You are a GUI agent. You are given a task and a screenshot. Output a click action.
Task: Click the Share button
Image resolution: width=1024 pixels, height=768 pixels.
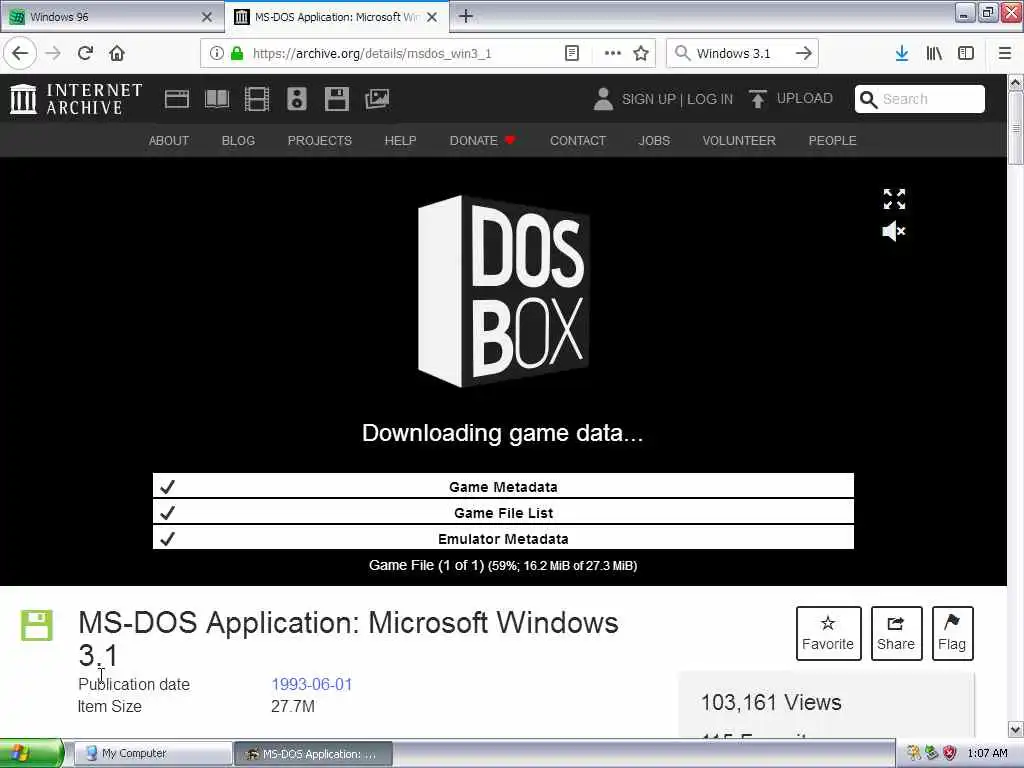click(x=896, y=633)
